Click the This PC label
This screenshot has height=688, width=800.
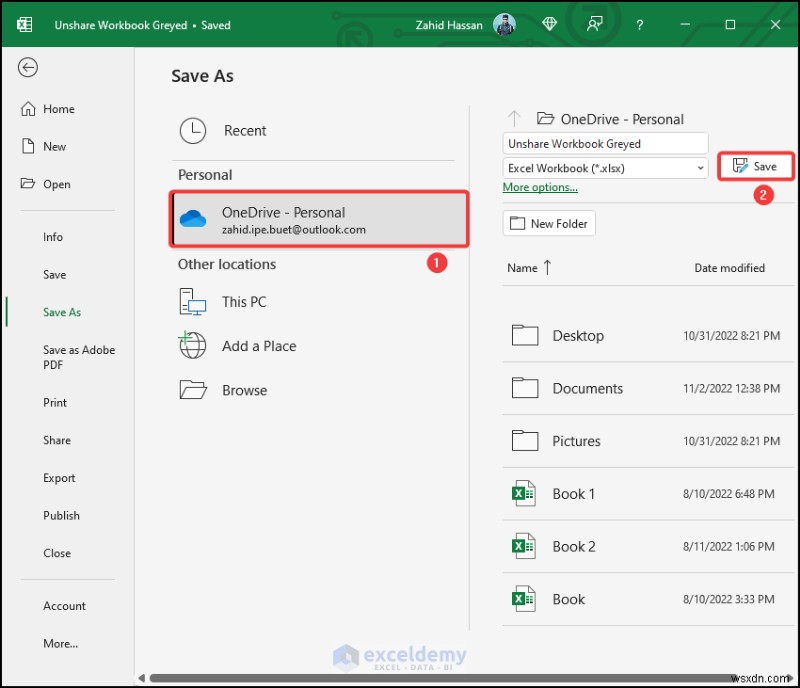pyautogui.click(x=244, y=302)
